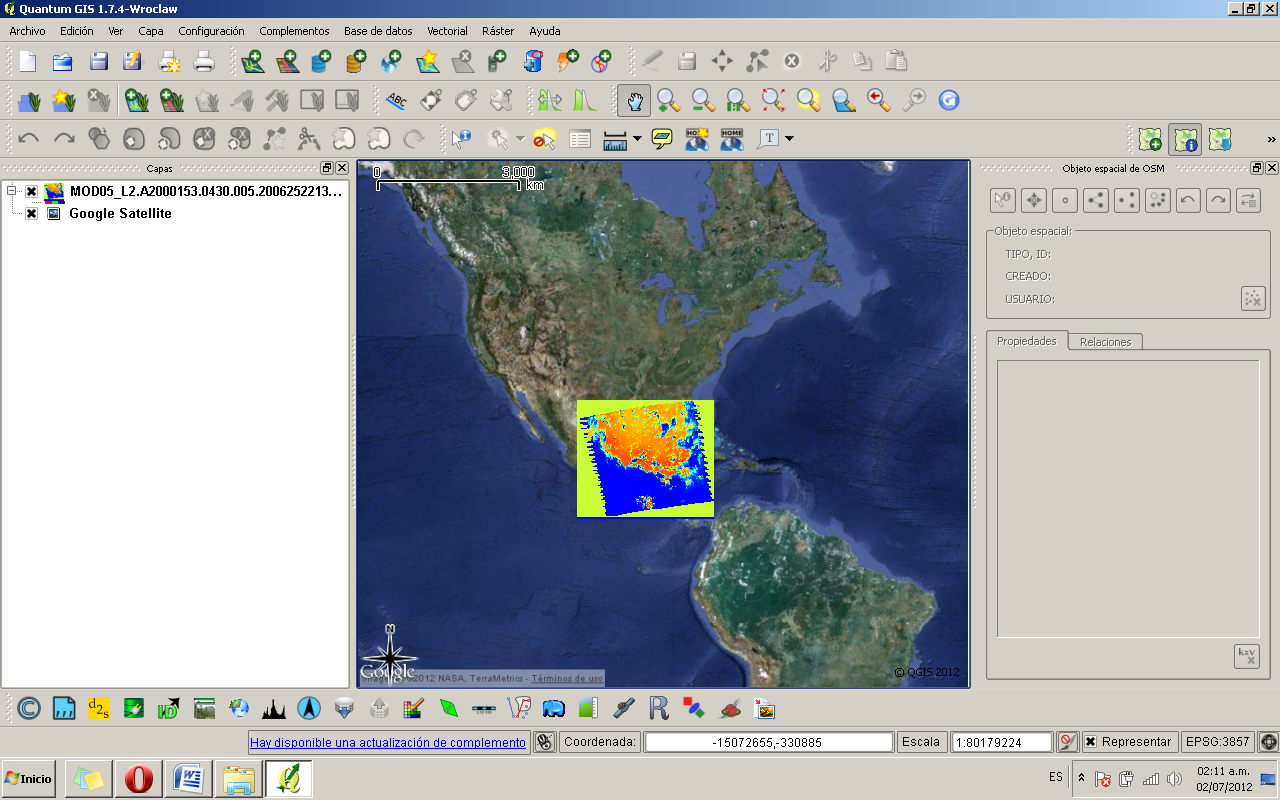
Task: Open the Términos de uso link on the map
Action: [567, 678]
